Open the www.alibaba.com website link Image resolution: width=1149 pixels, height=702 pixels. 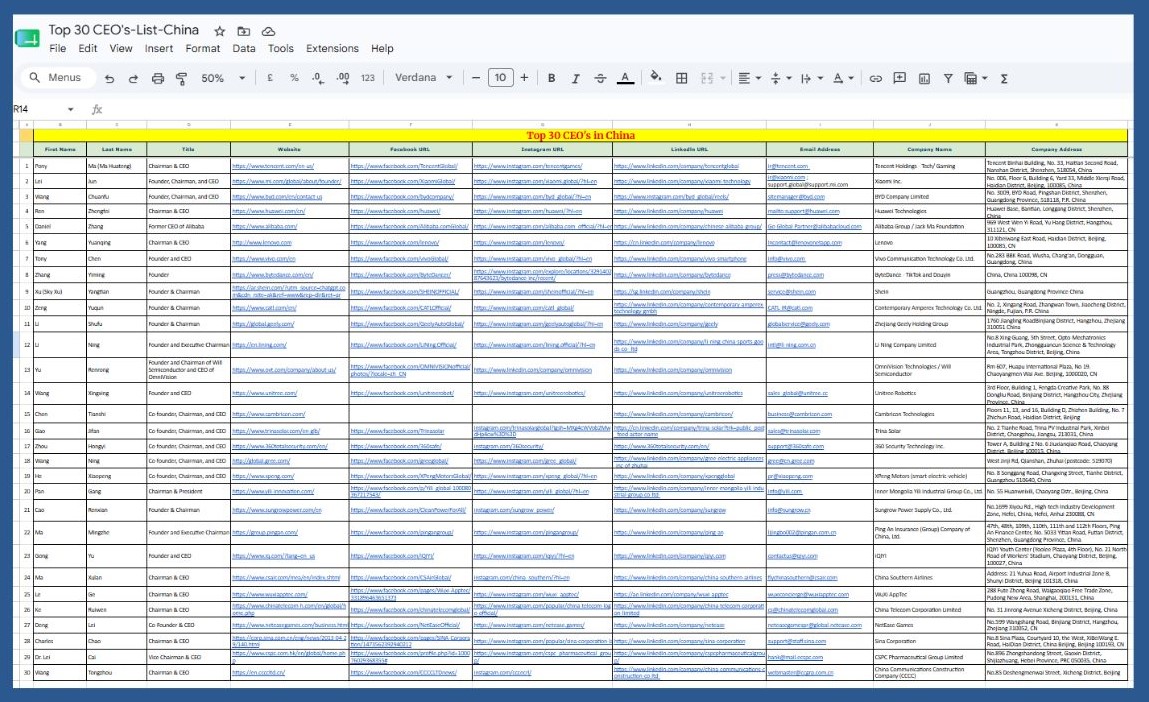point(265,226)
